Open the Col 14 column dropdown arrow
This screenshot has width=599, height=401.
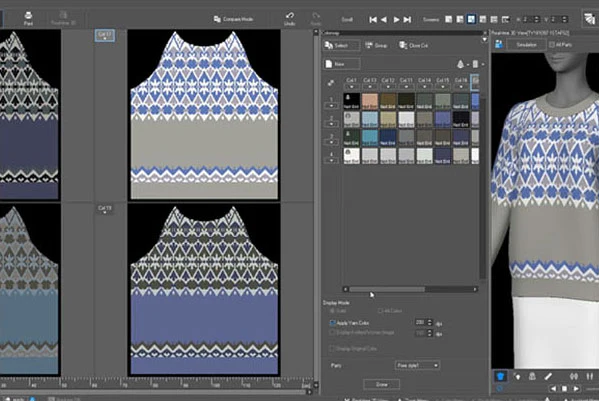(x=424, y=87)
